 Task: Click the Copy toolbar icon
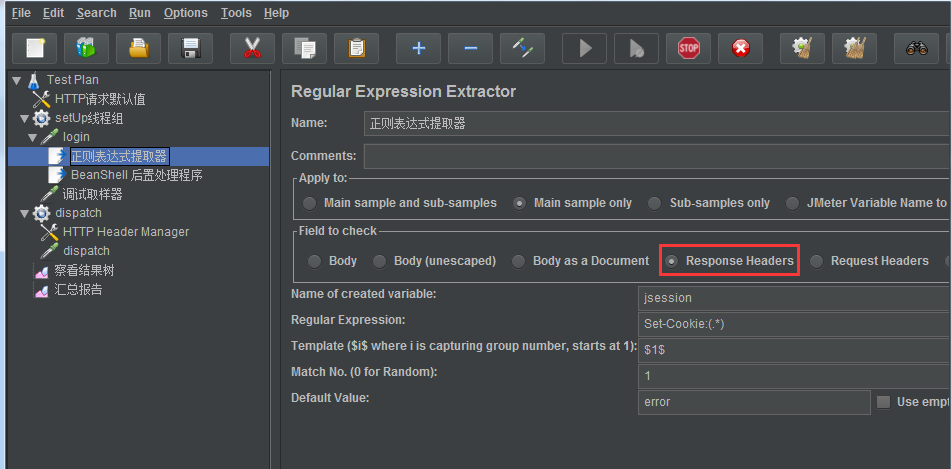point(304,49)
